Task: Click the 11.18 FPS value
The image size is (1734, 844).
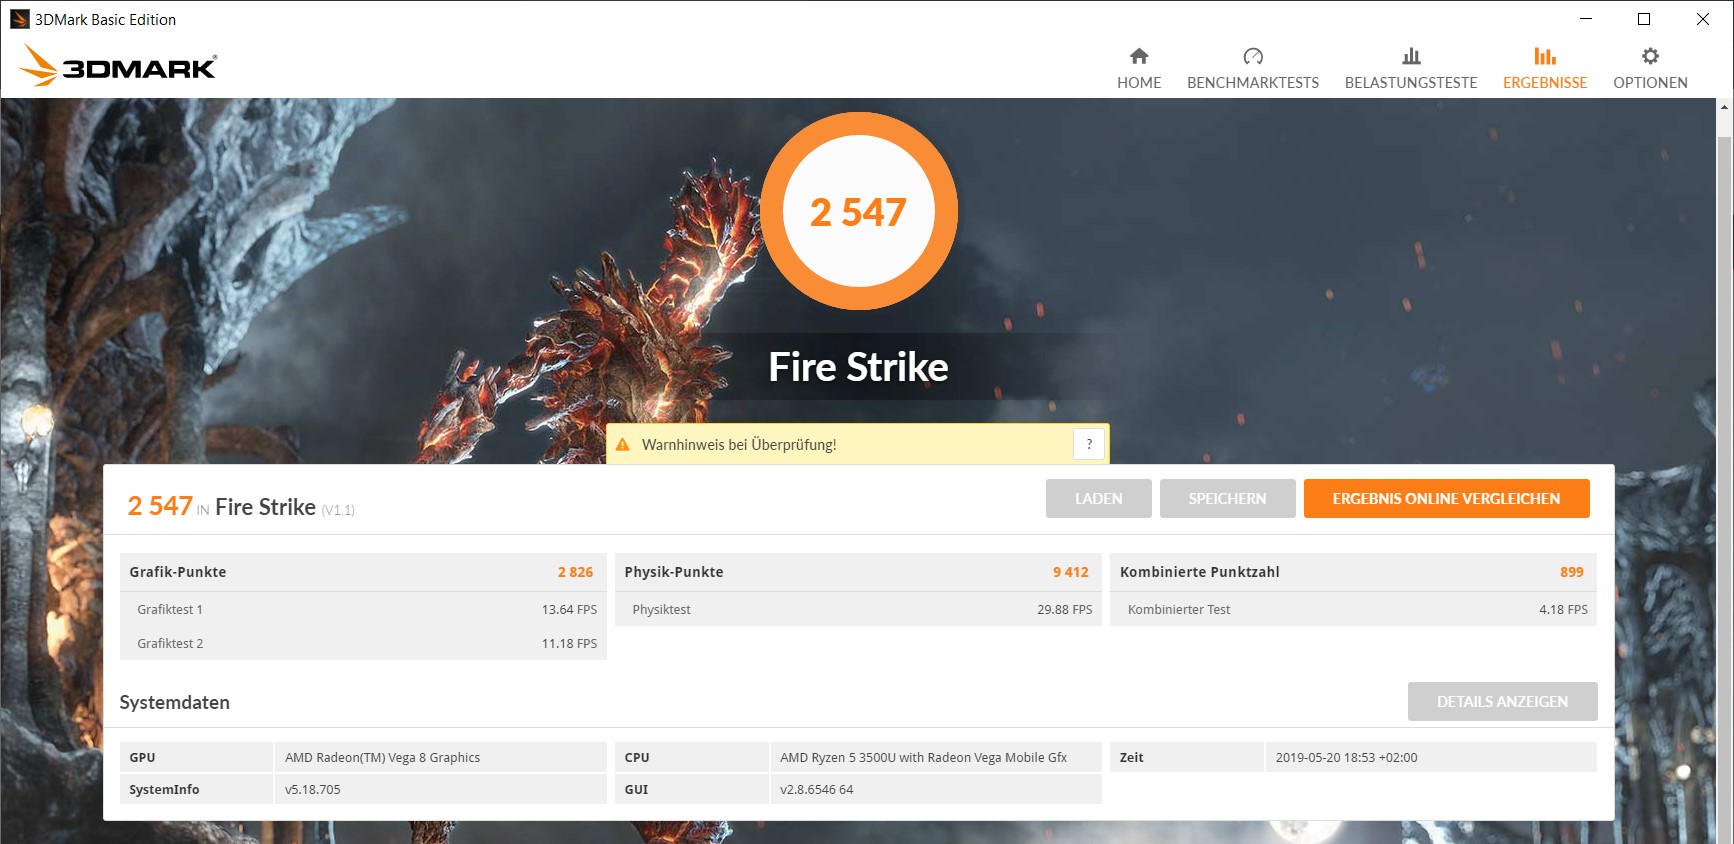Action: (x=569, y=643)
